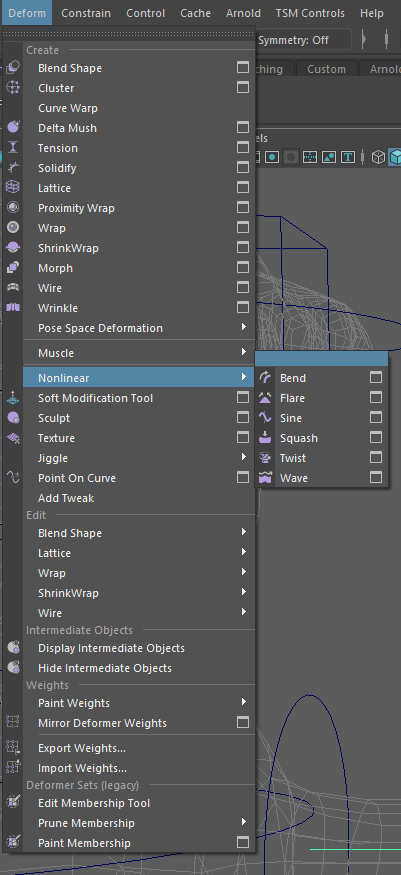Open the Cache menu

pos(195,13)
